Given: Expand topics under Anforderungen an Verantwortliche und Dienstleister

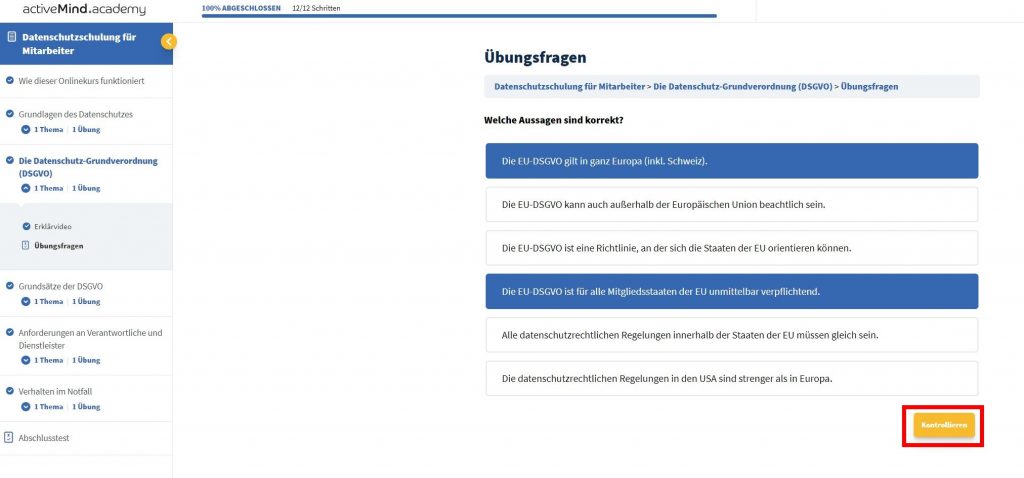Looking at the screenshot, I should click(x=25, y=360).
